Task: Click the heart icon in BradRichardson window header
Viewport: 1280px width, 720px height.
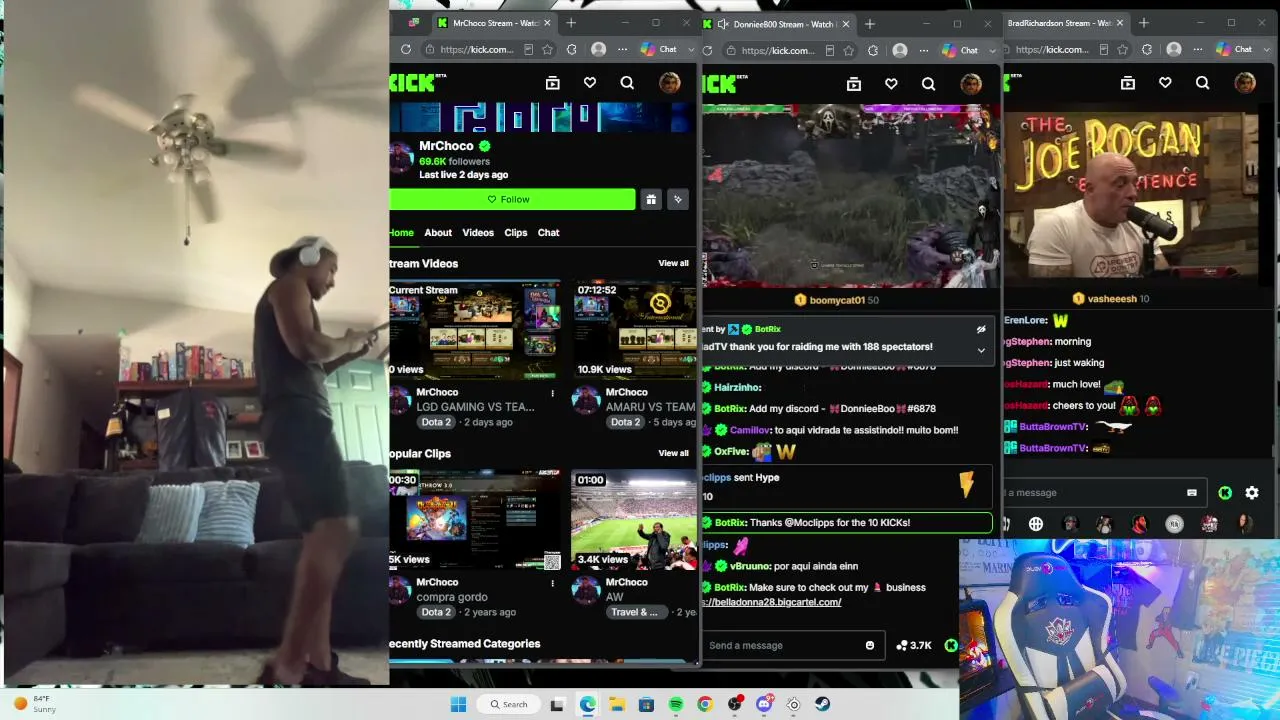Action: coord(1165,84)
